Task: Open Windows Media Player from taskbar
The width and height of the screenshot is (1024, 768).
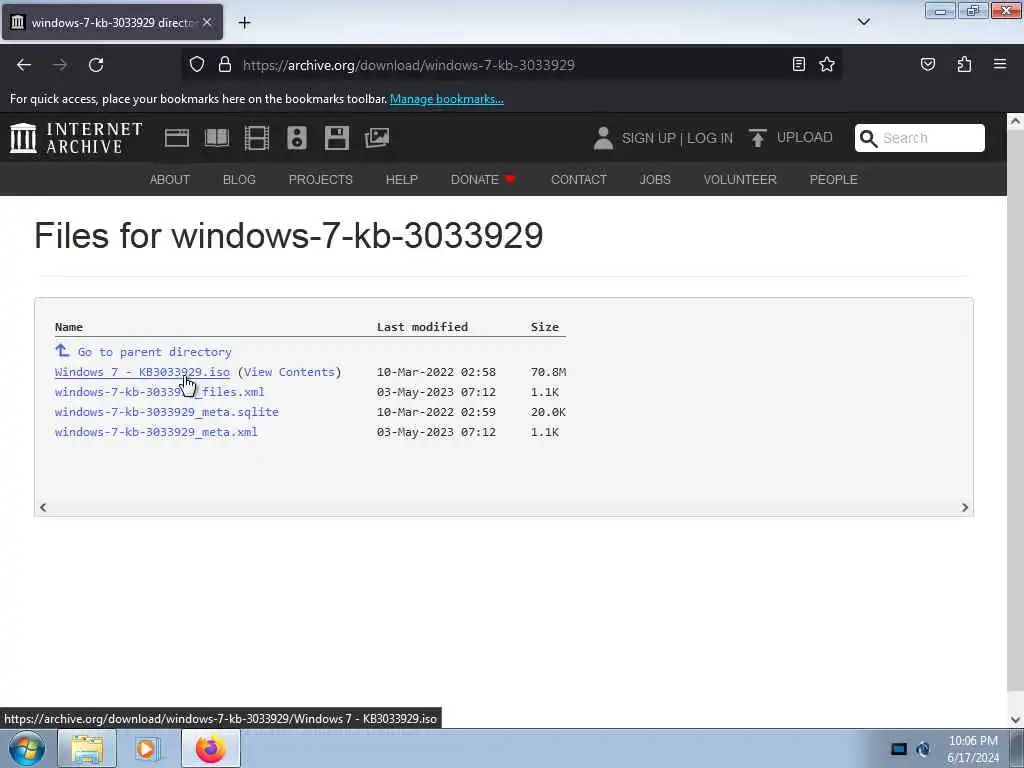Action: click(147, 748)
